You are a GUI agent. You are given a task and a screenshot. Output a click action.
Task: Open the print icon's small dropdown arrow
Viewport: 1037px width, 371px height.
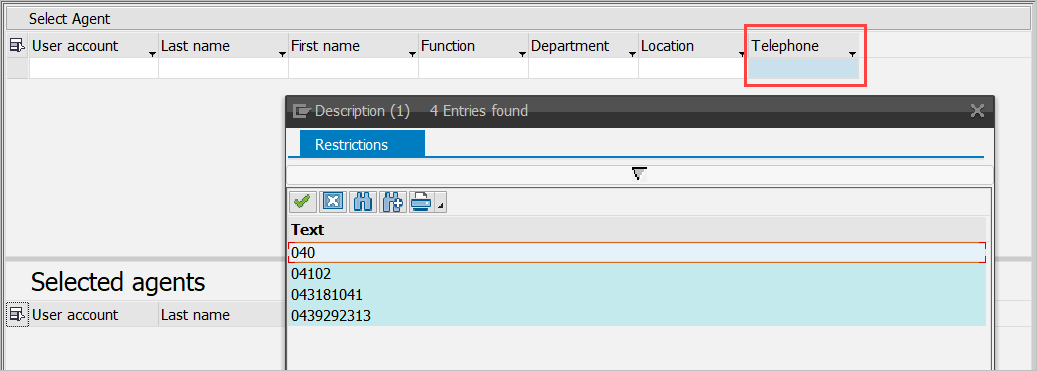coord(440,202)
